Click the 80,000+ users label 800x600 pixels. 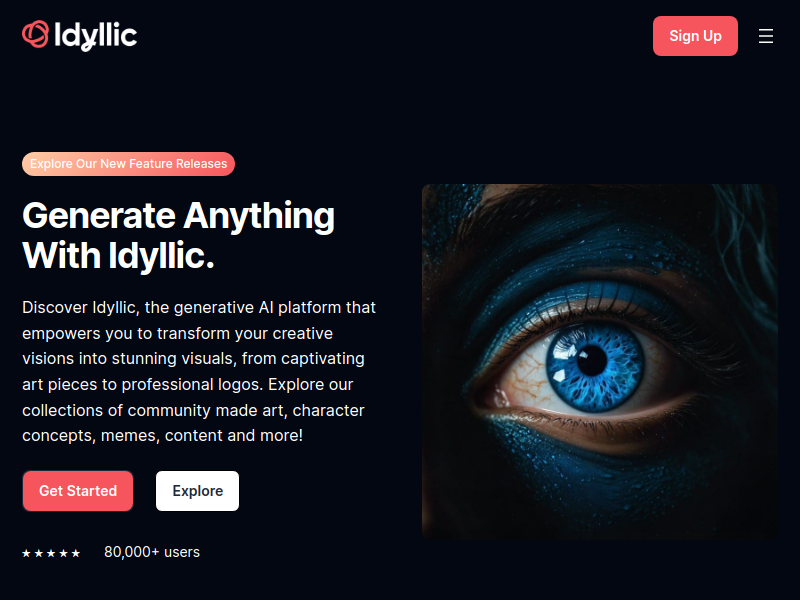click(x=152, y=552)
